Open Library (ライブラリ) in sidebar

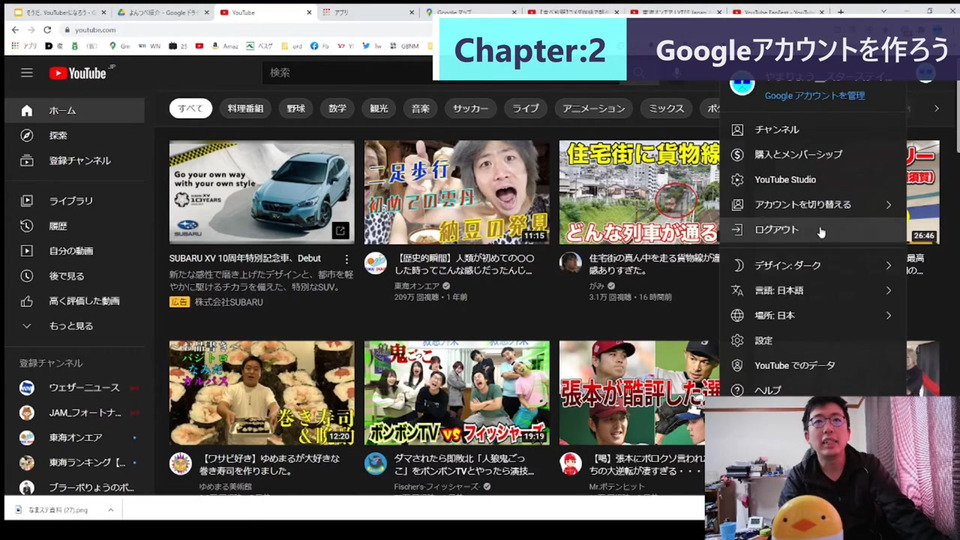75,201
